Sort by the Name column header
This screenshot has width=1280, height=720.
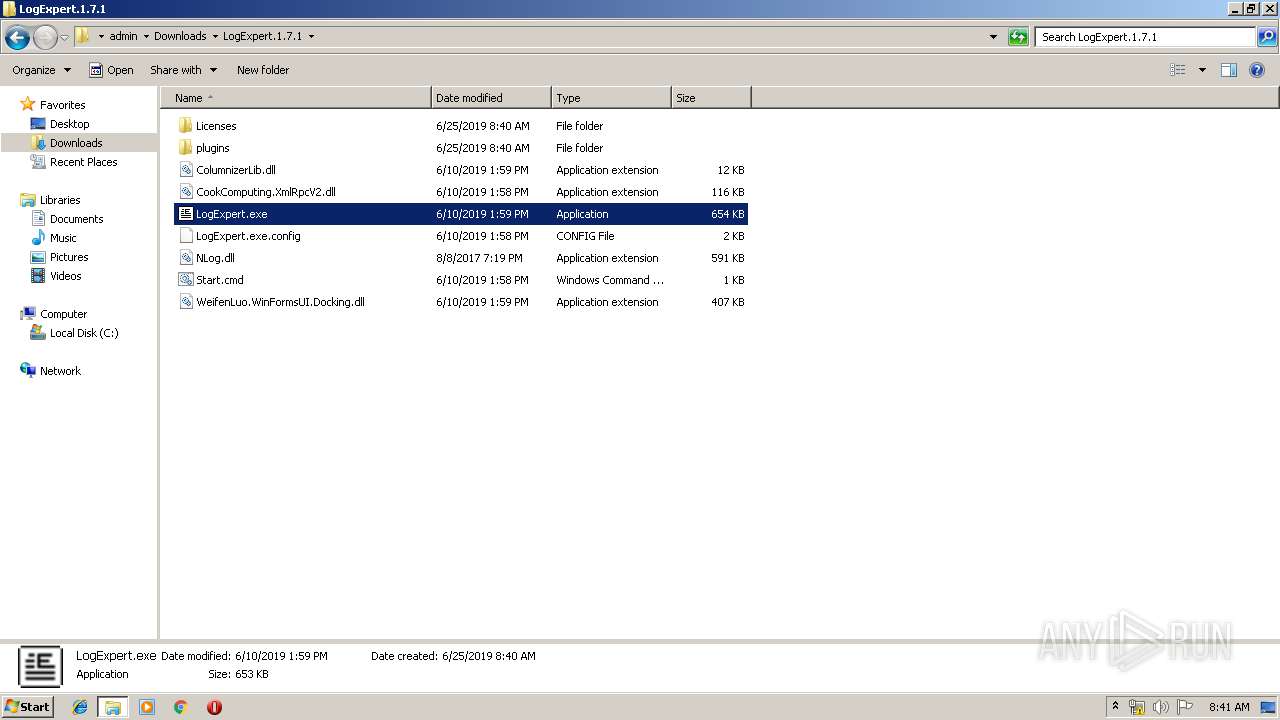[x=296, y=98]
